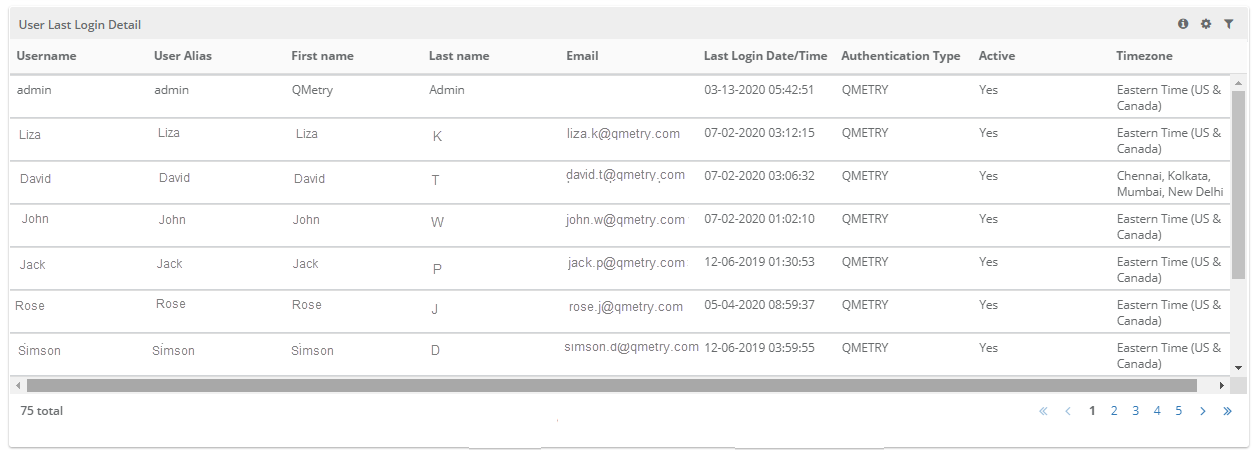Select the admin username cell
This screenshot has height=450, width=1254.
click(x=34, y=90)
